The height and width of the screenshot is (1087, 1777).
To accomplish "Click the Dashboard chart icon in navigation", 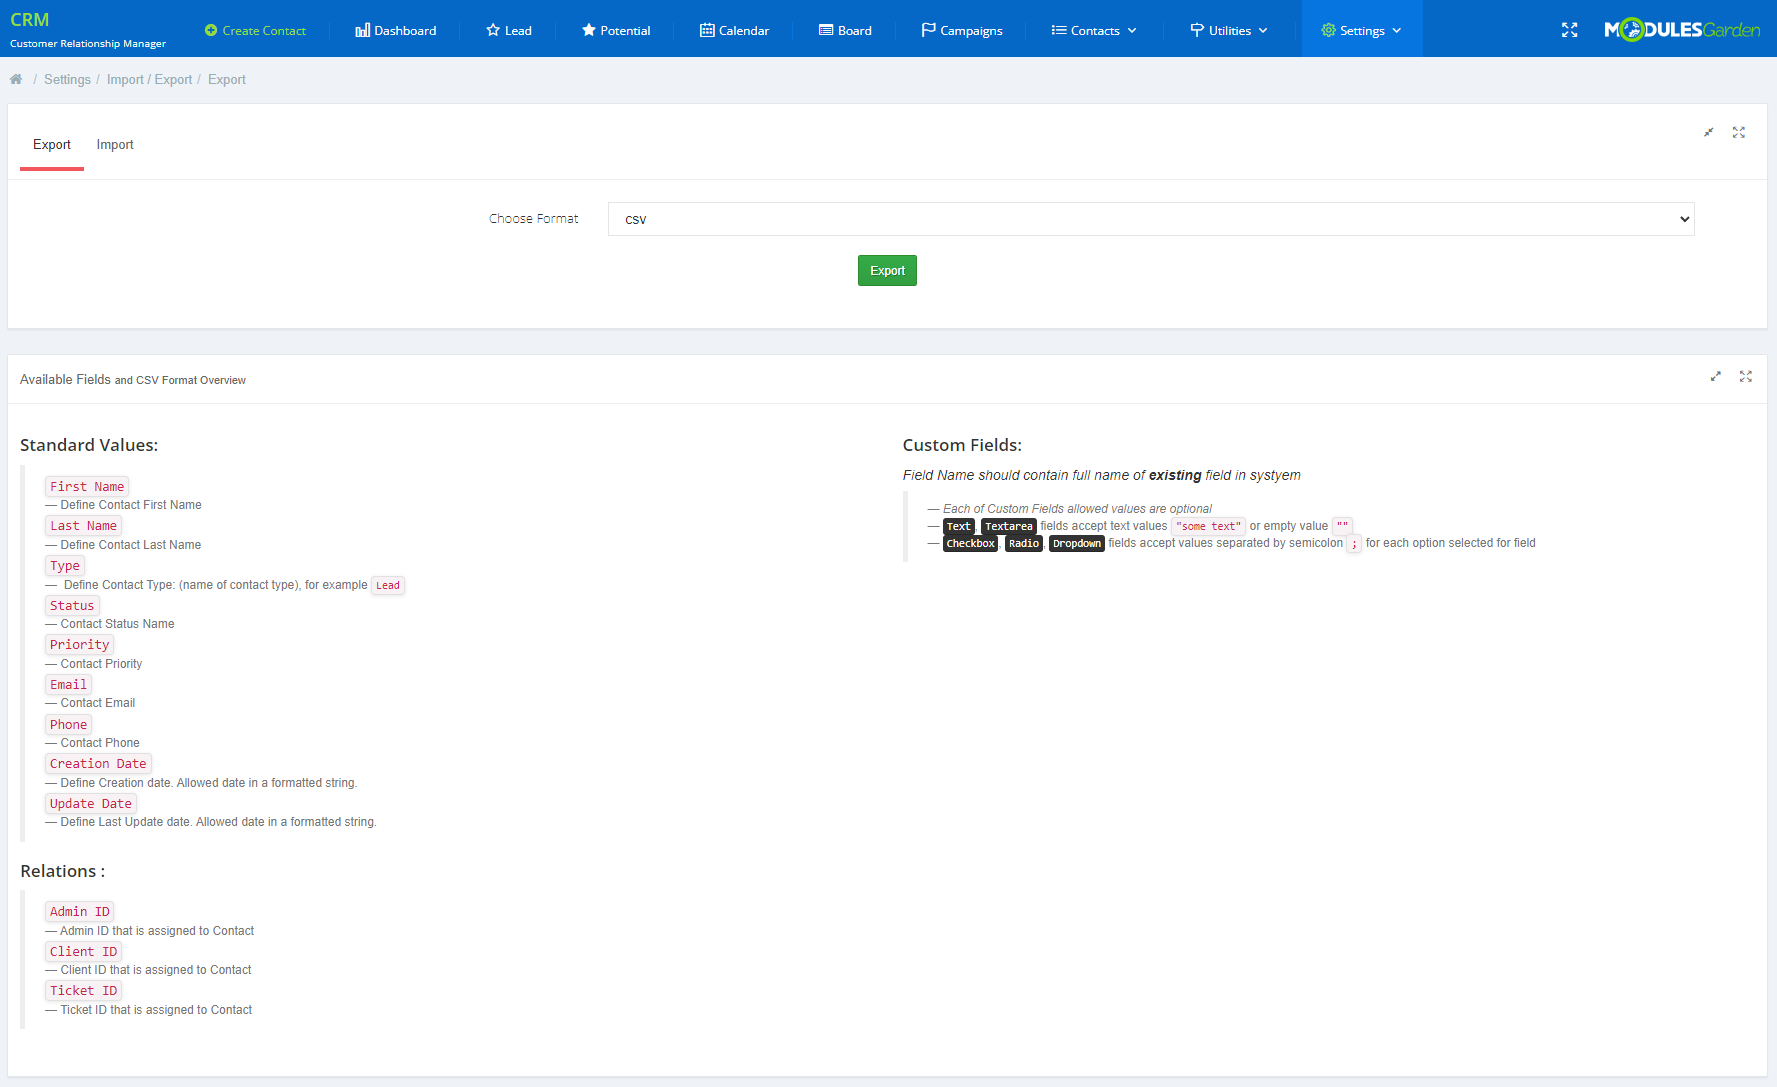I will click(362, 30).
